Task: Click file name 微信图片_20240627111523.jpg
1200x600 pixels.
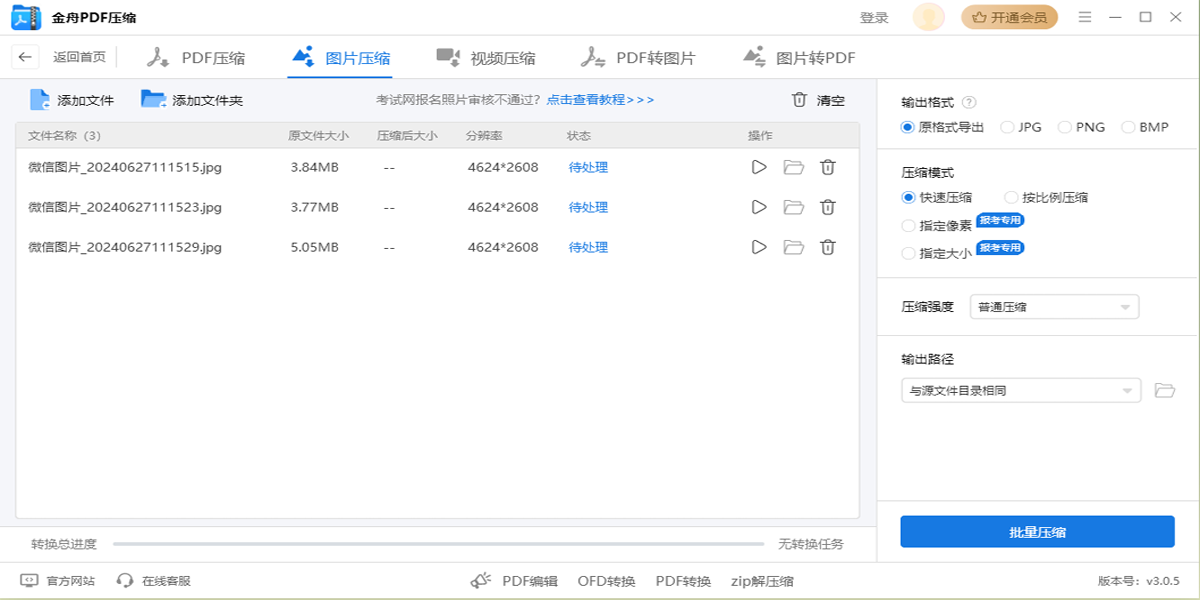Action: pyautogui.click(x=125, y=207)
